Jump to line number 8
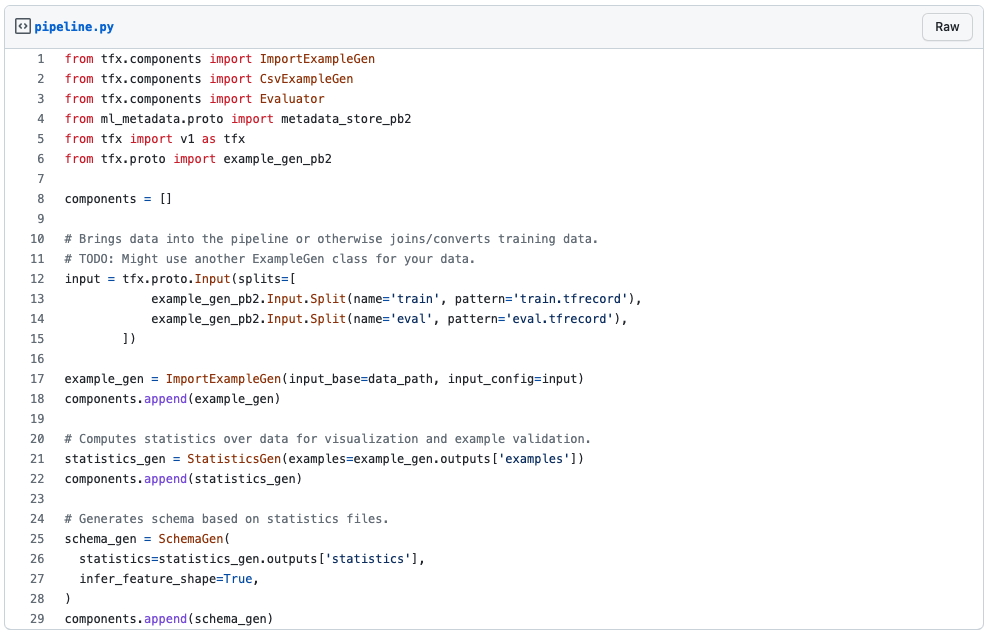The image size is (989, 632). (40, 199)
